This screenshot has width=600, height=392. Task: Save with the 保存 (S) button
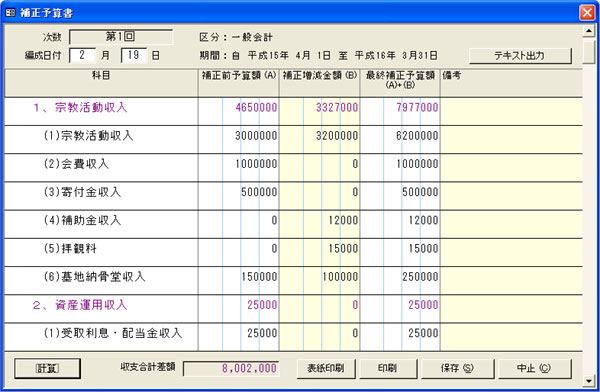[x=458, y=368]
